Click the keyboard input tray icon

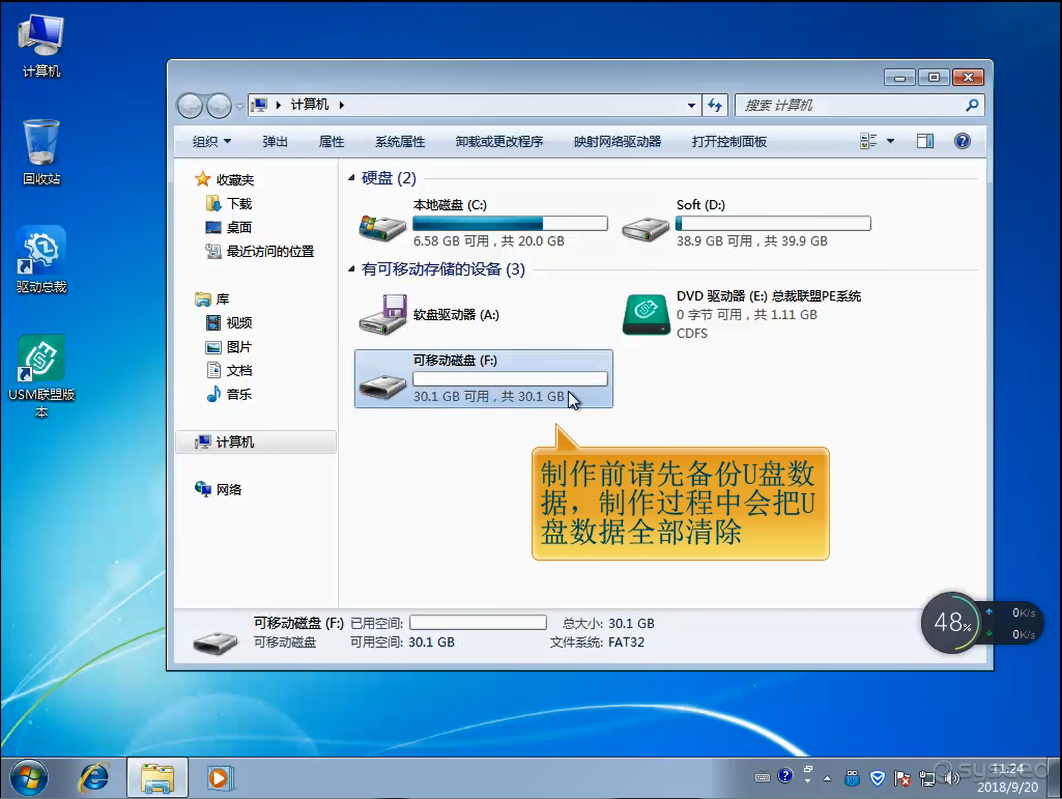tap(762, 777)
